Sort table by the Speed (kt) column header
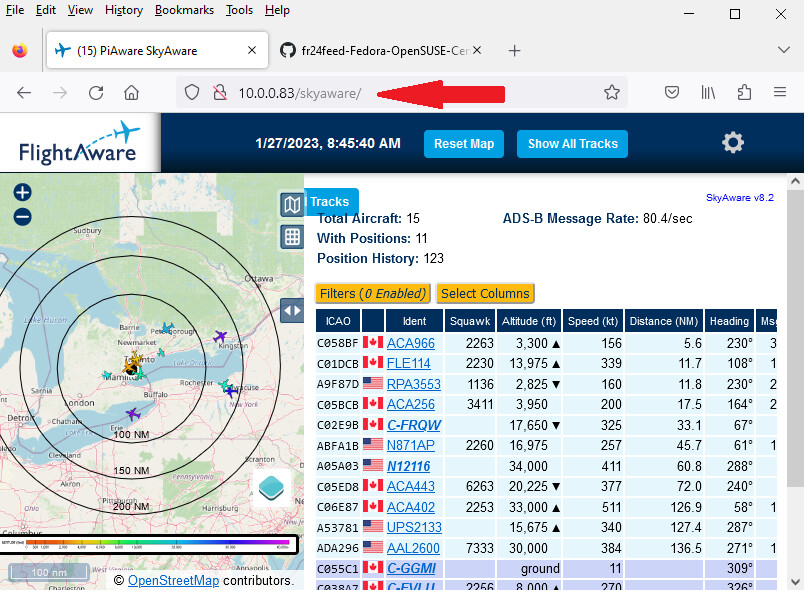The width and height of the screenshot is (808, 594). point(593,321)
